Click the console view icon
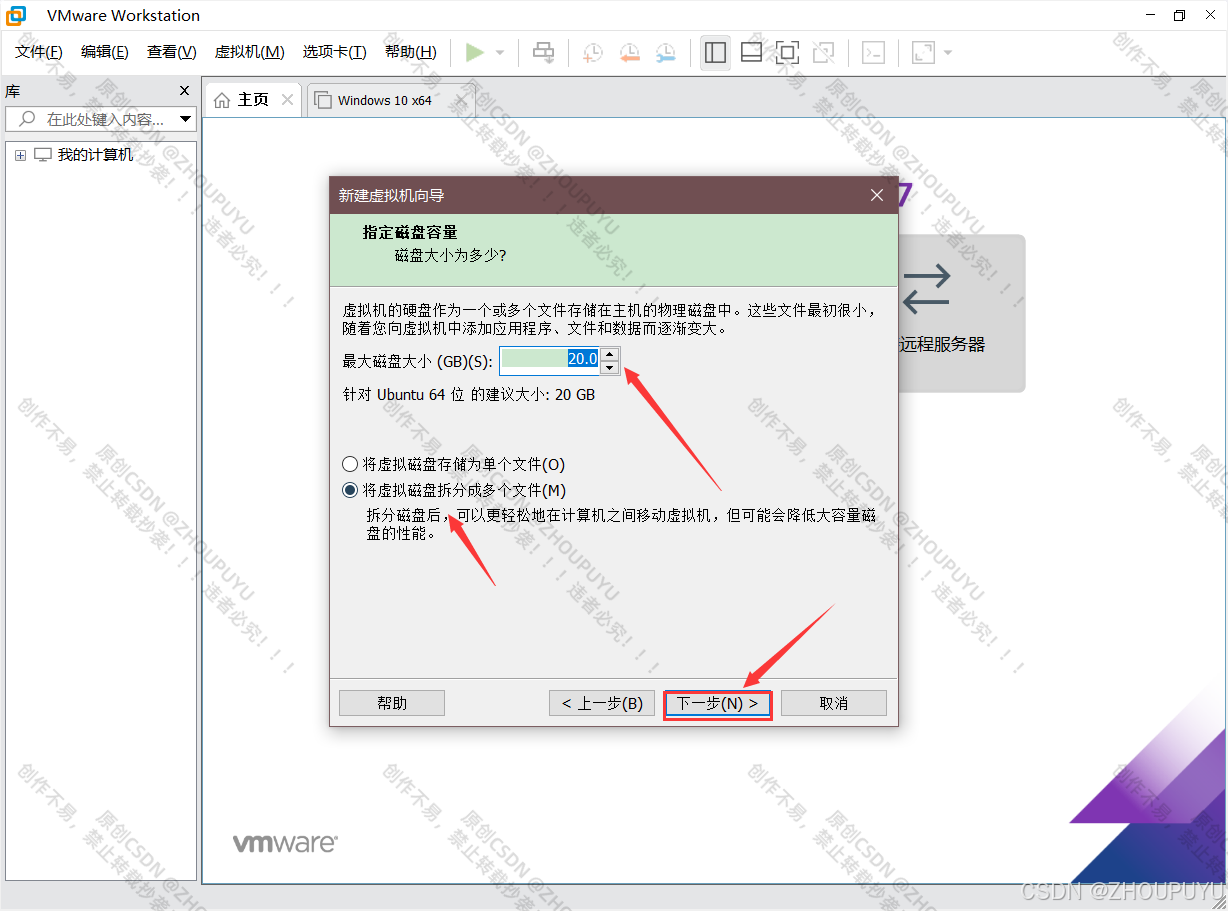 [873, 52]
